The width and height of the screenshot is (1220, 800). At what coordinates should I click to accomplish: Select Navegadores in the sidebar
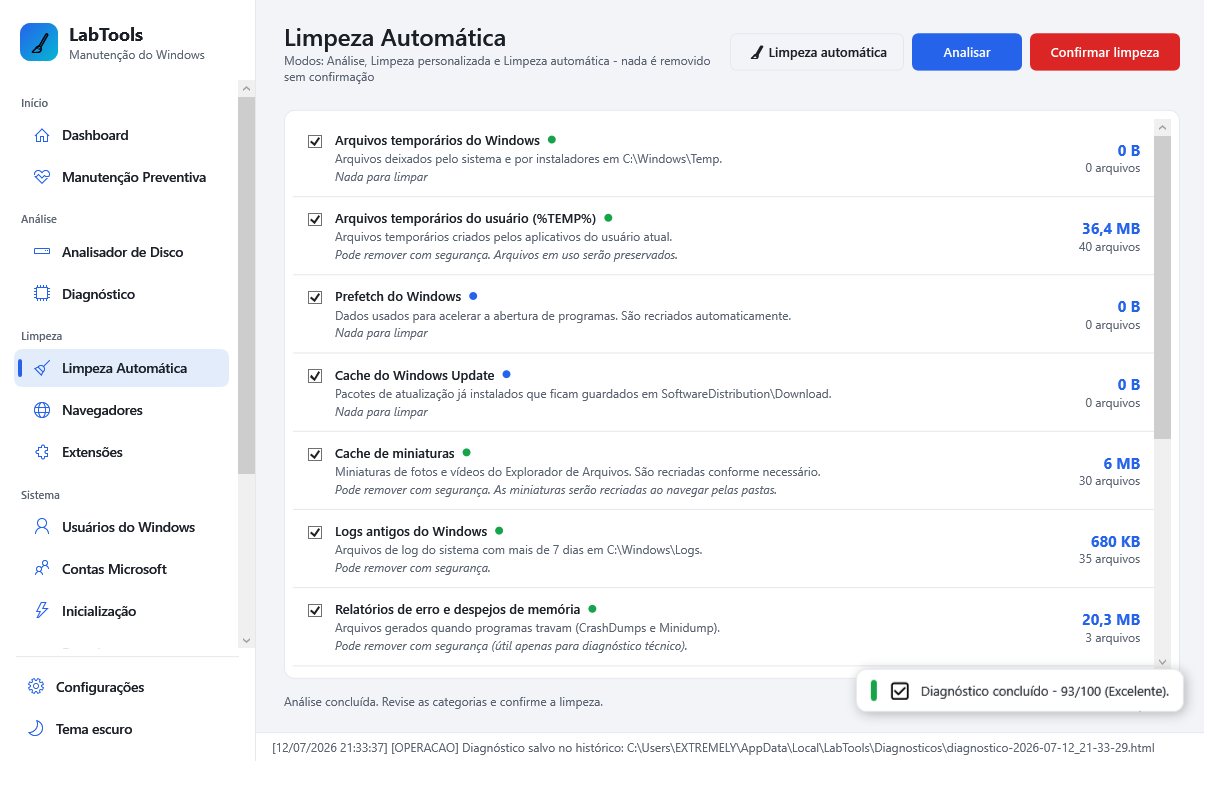[122, 410]
